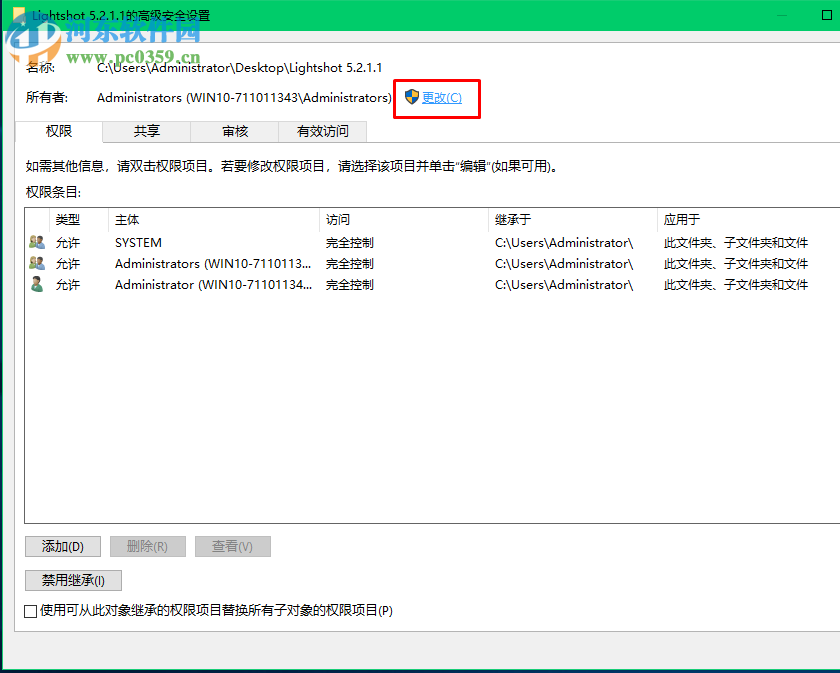Click the 查看(V) button

[232, 546]
